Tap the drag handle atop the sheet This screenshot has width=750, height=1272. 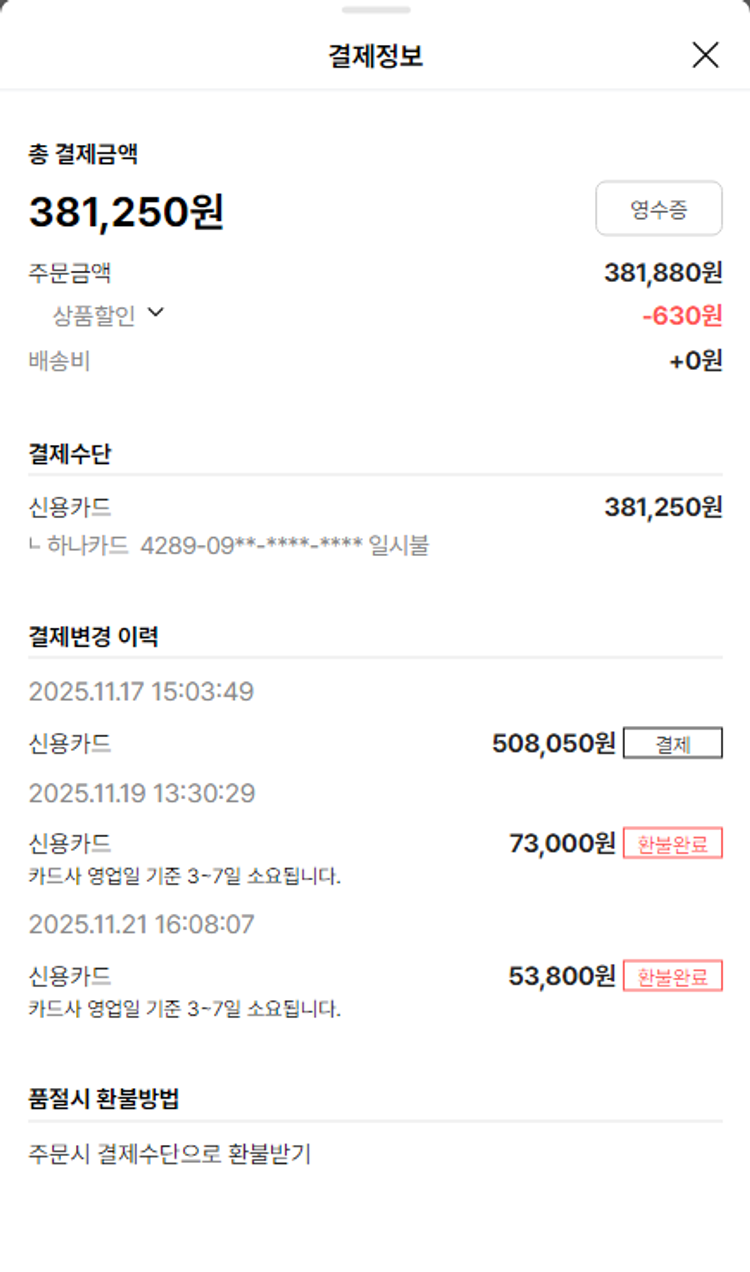click(375, 10)
